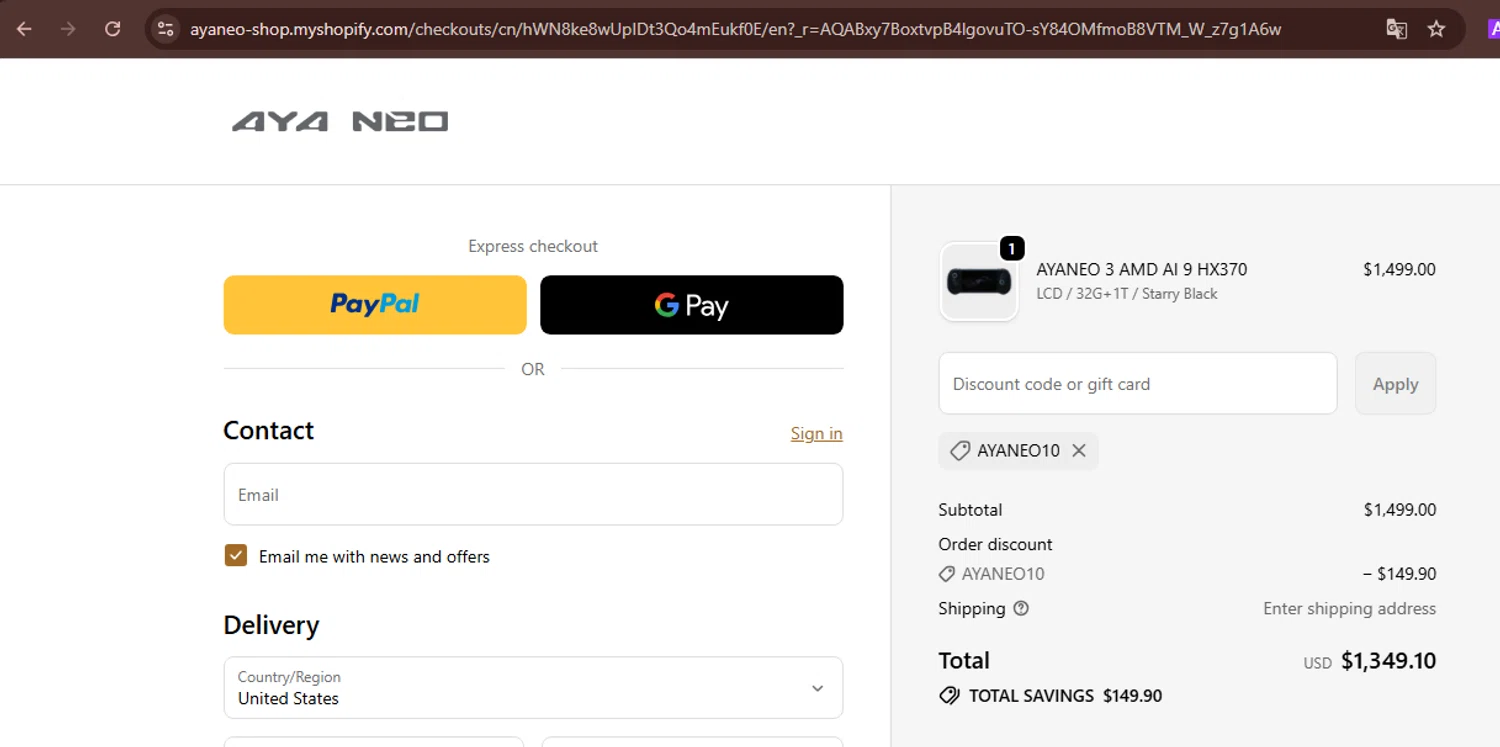Screen dimensions: 1500x747
Task: Pay with PayPal express checkout
Action: tap(375, 305)
